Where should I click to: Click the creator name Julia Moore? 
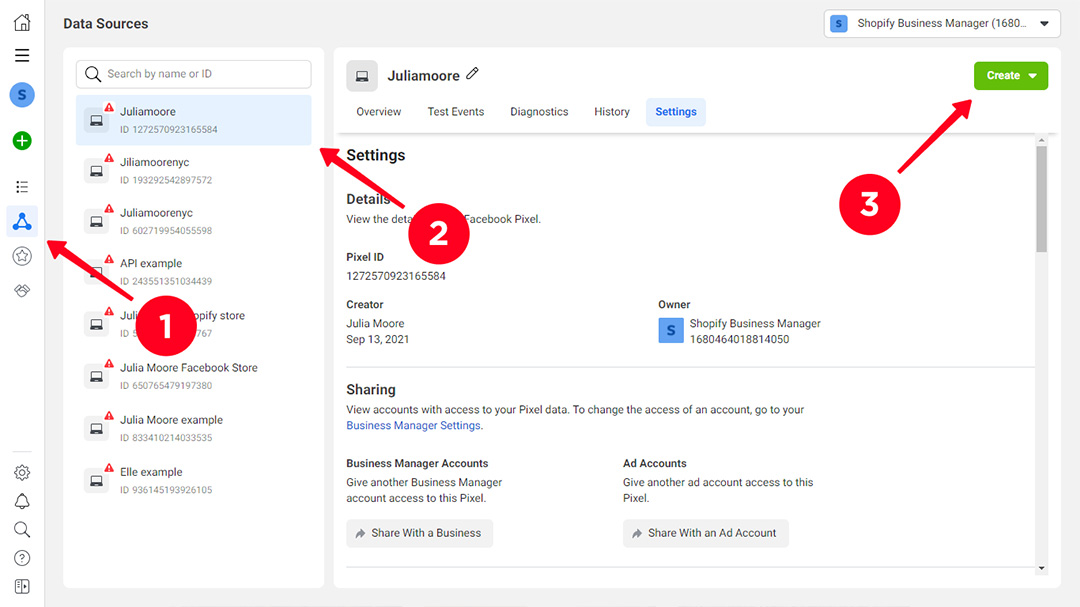tap(375, 324)
